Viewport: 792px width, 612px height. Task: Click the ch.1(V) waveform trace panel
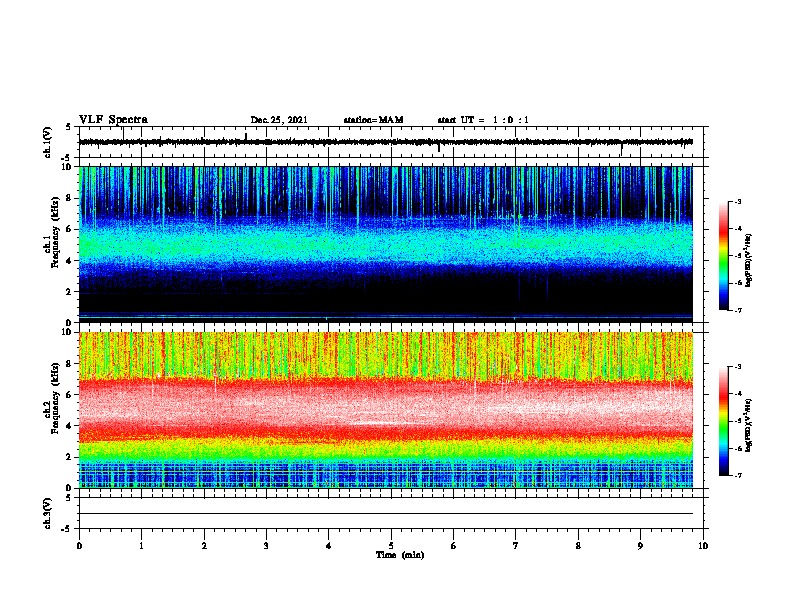coord(391,142)
